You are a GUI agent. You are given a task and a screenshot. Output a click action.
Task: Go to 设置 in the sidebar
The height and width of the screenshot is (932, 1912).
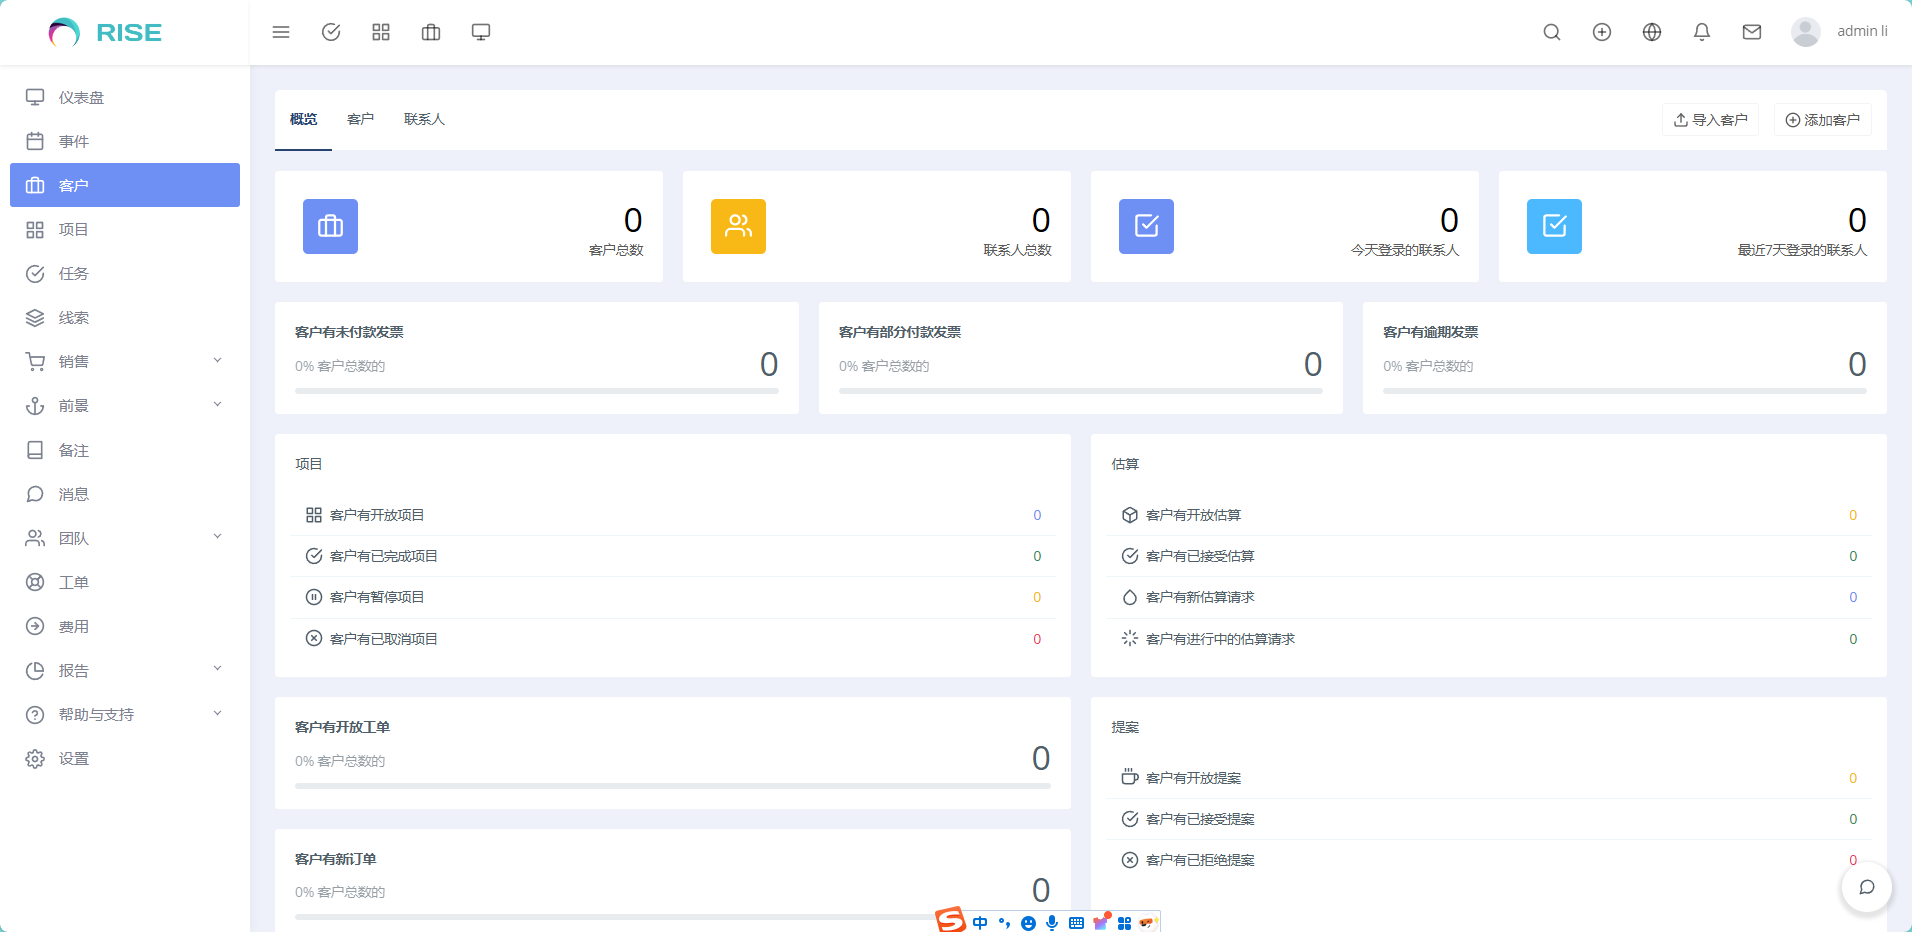tap(74, 759)
